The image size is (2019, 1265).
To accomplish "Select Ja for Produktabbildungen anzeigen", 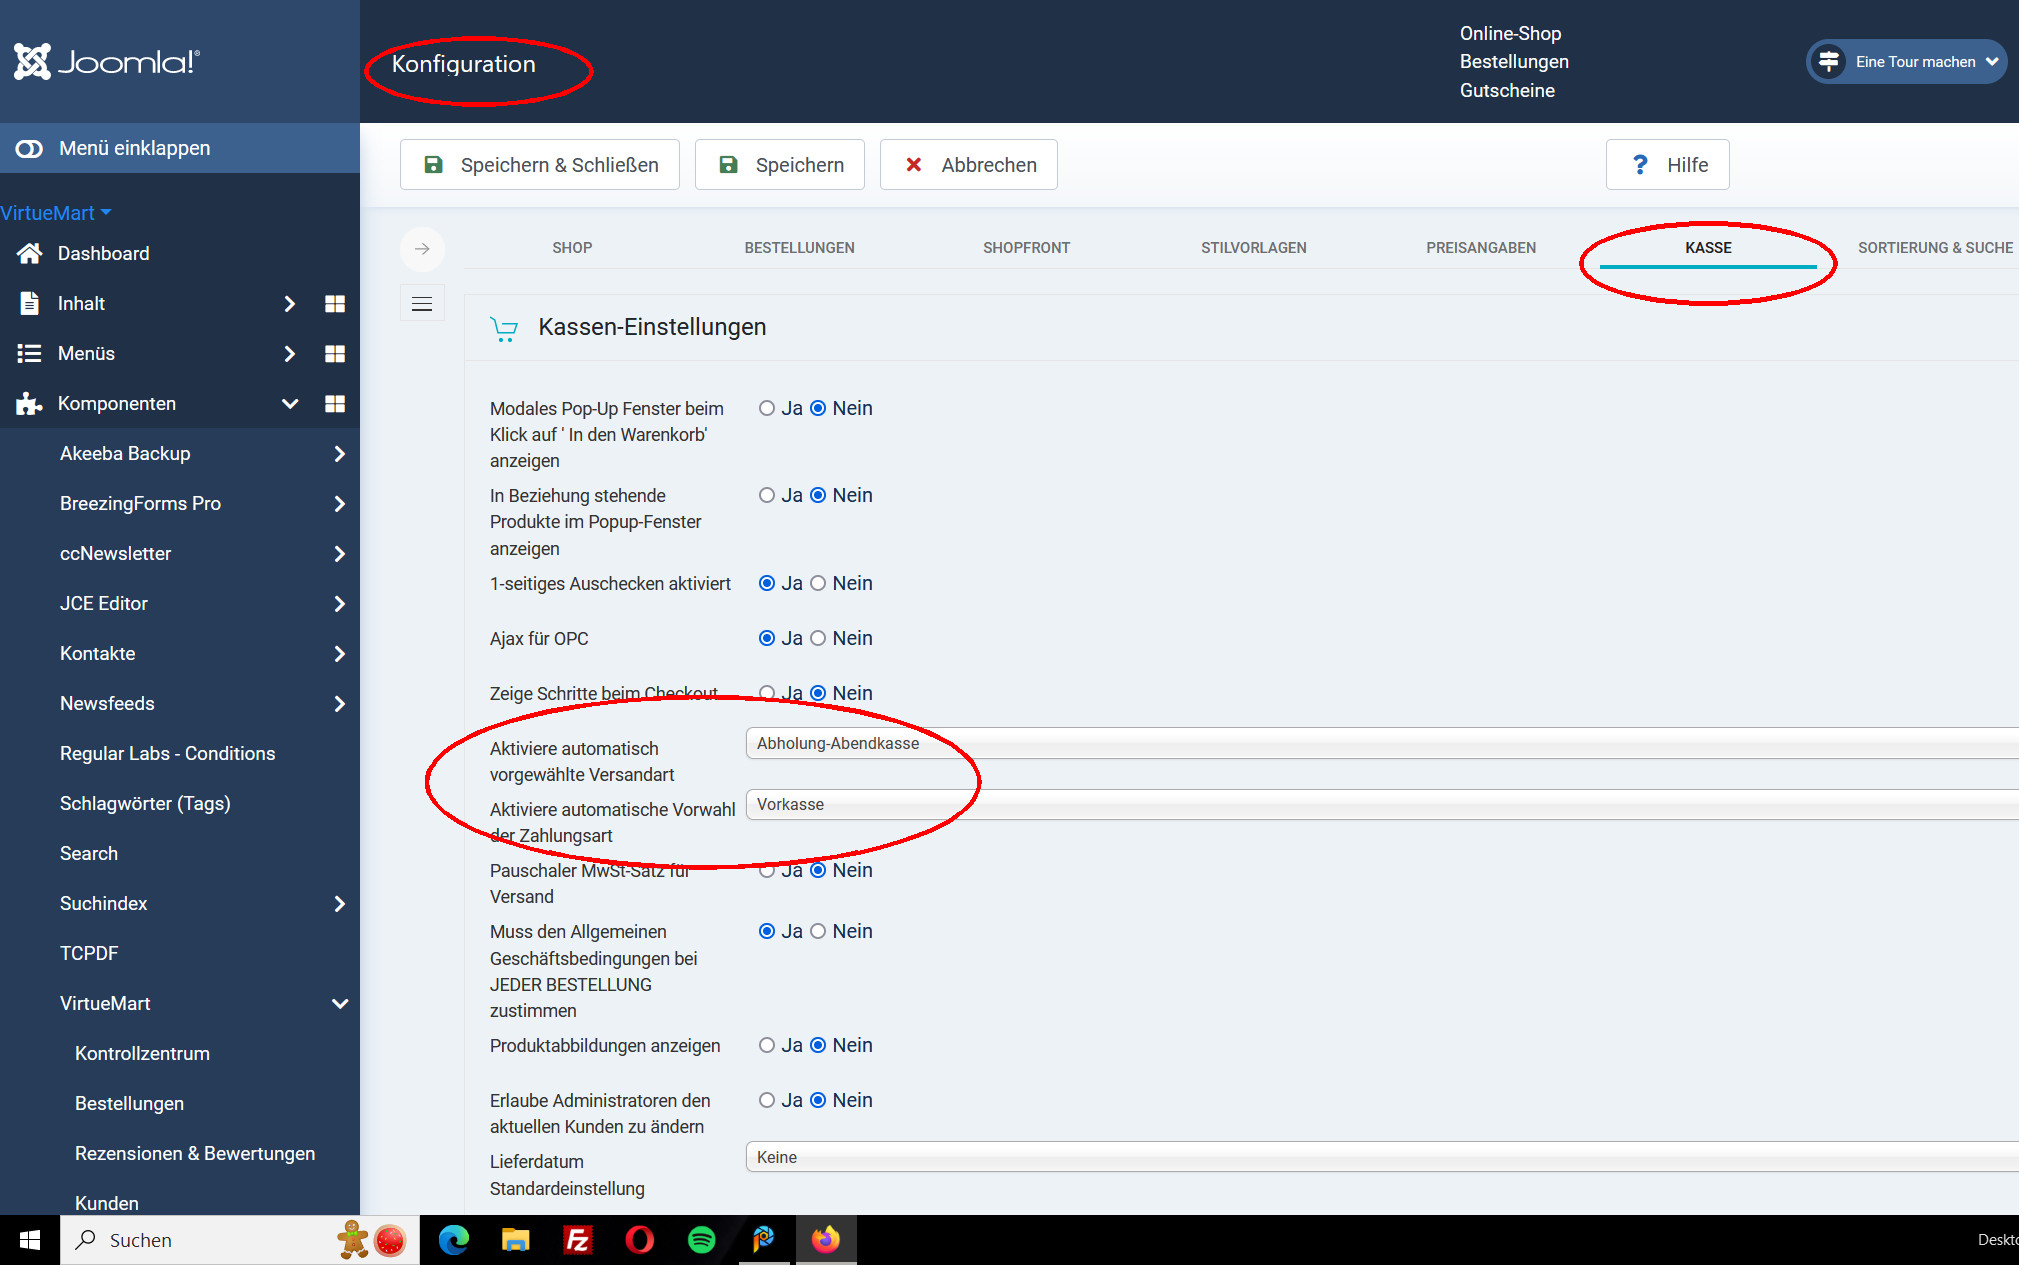I will pos(767,1046).
